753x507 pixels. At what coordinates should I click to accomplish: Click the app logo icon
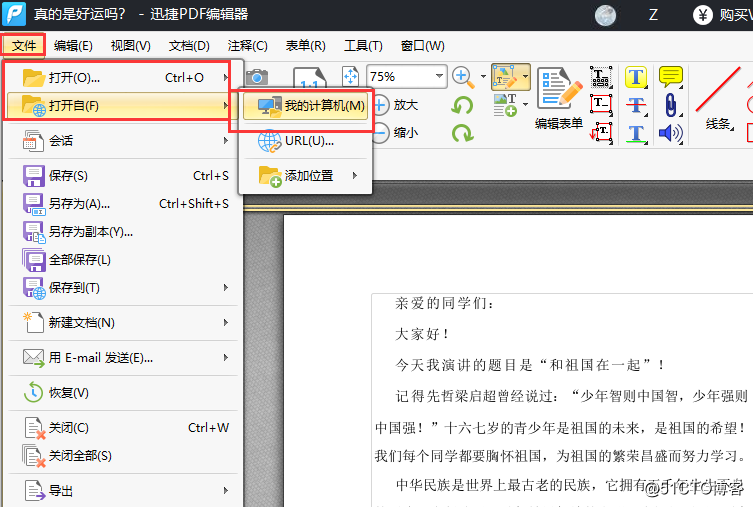(x=14, y=13)
